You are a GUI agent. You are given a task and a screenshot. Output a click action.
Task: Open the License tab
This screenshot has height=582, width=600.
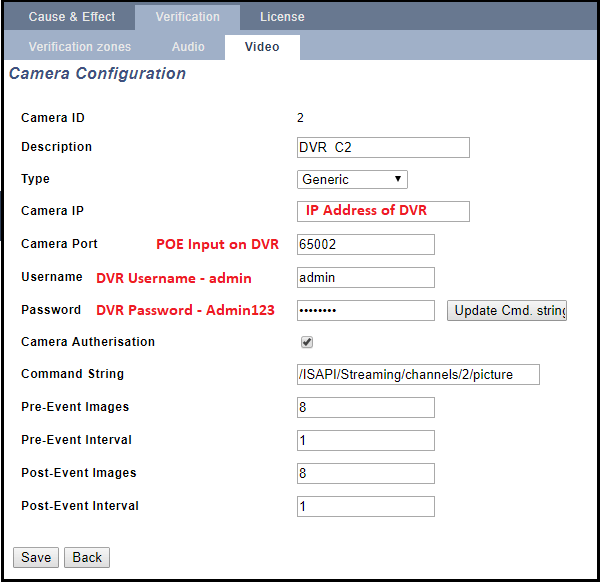coord(282,17)
